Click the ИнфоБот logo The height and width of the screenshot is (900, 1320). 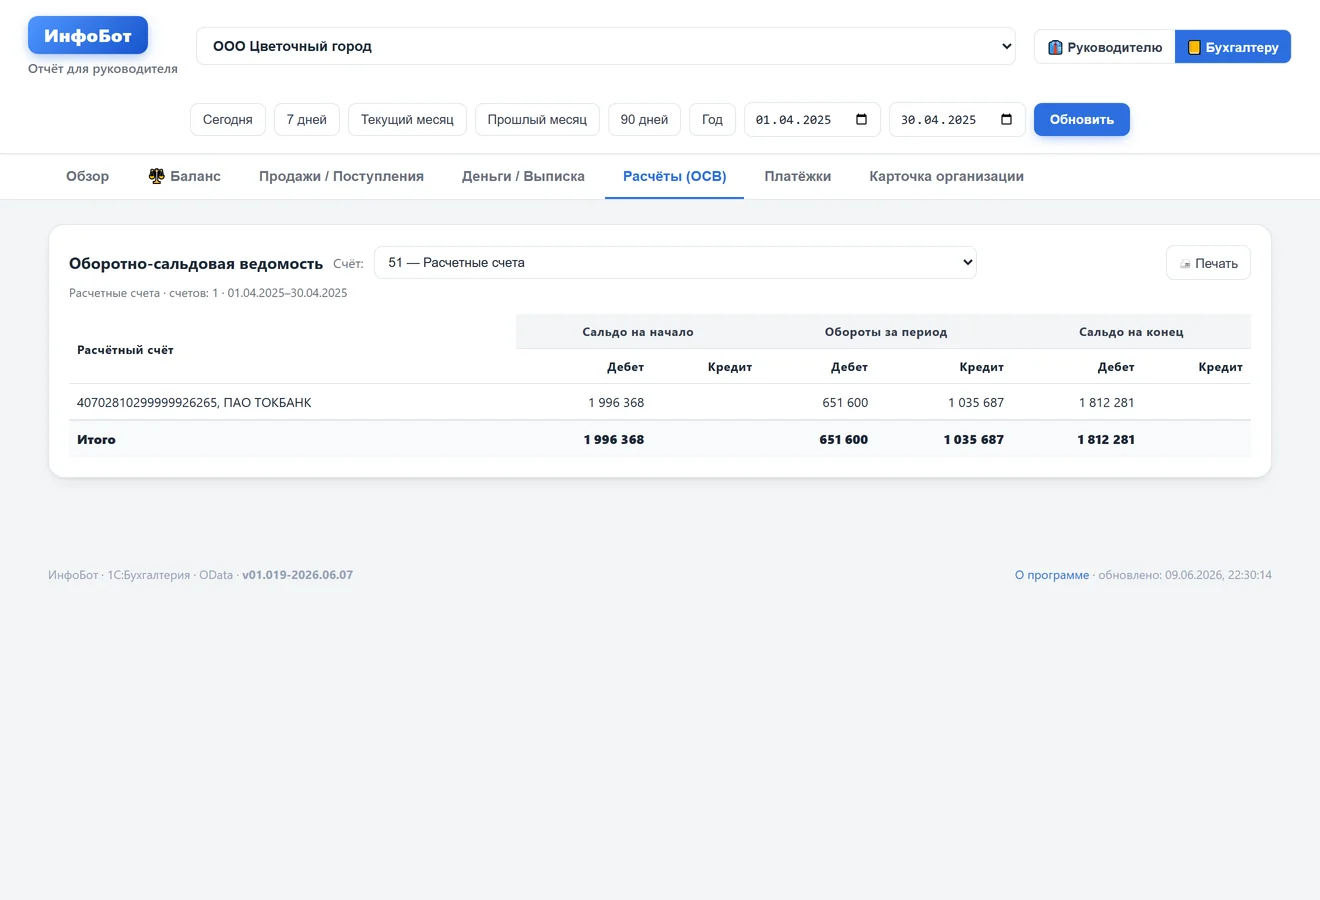click(88, 36)
